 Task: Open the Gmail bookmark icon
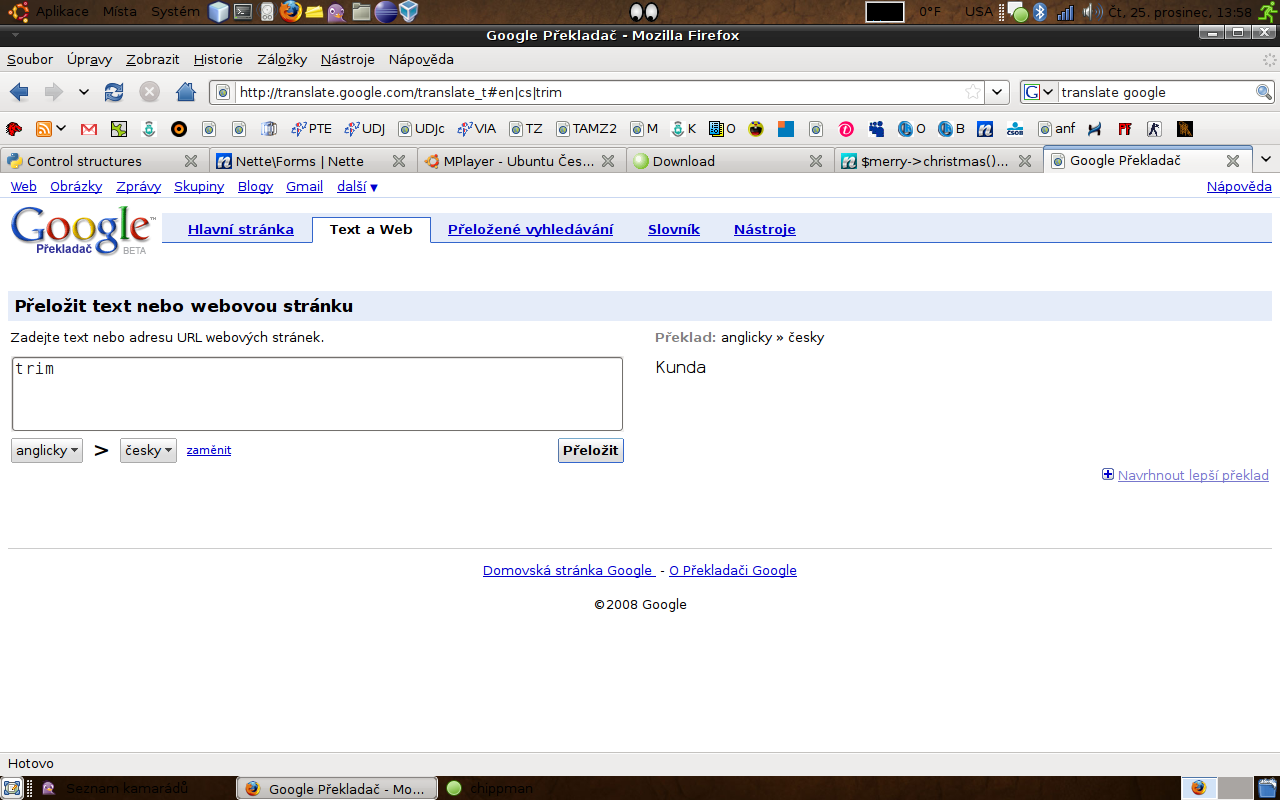89,129
